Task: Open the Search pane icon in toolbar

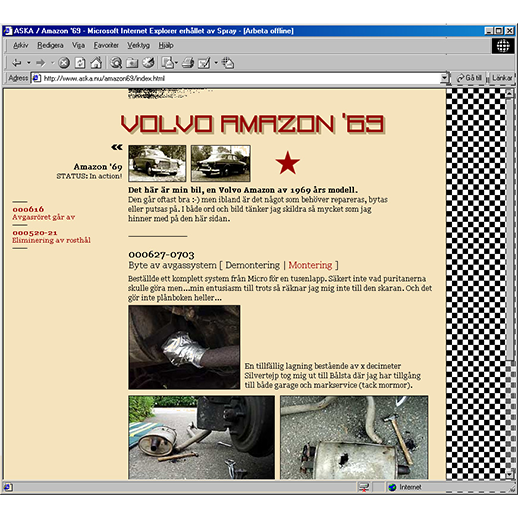Action: click(116, 63)
